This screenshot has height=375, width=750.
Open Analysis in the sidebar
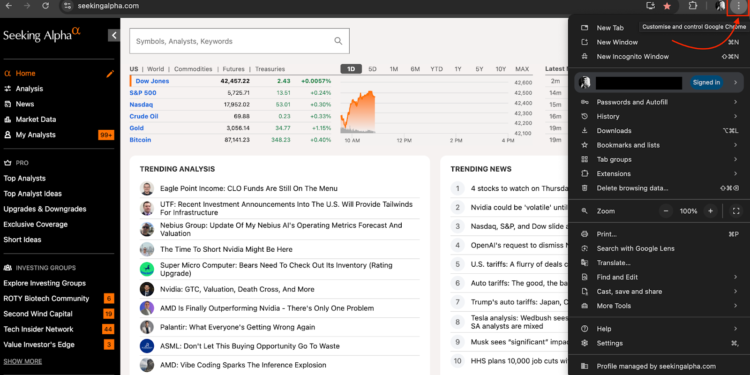[29, 89]
